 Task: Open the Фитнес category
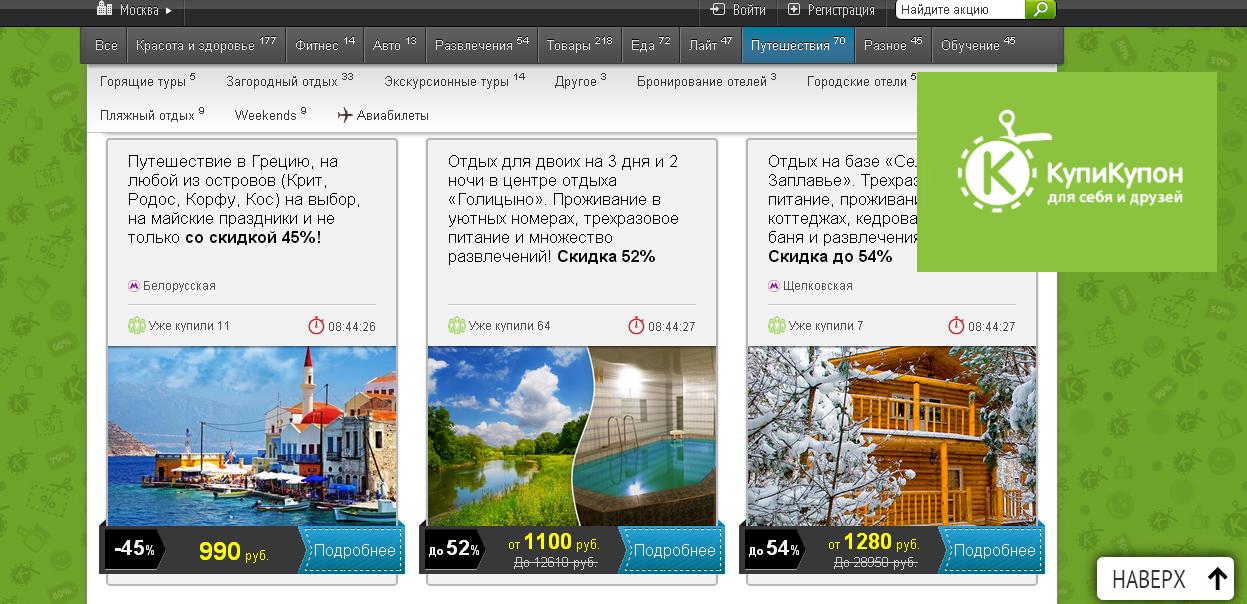325,45
